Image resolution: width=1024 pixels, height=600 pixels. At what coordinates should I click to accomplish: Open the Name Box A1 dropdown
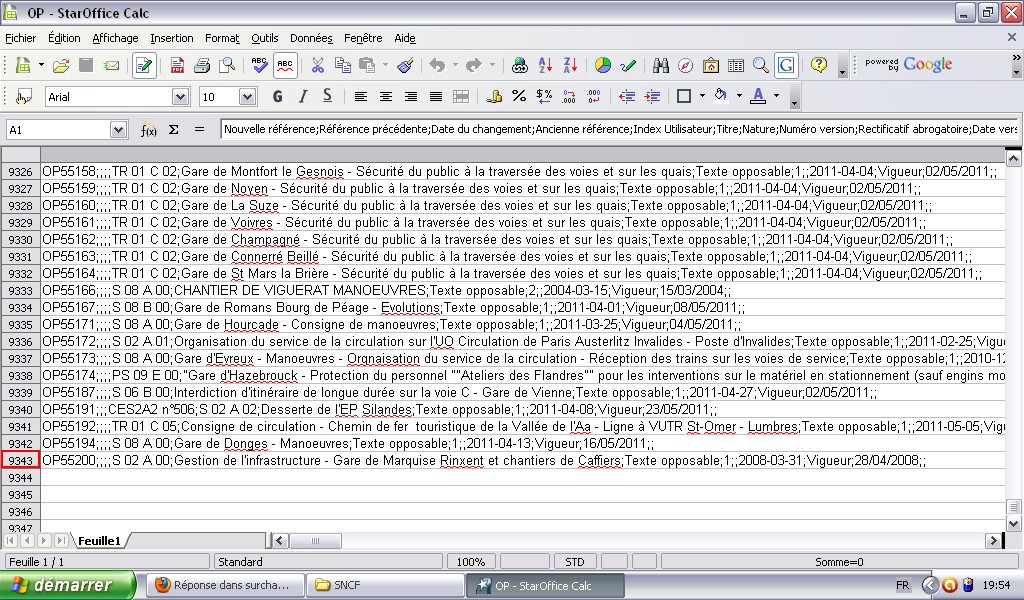coord(118,130)
